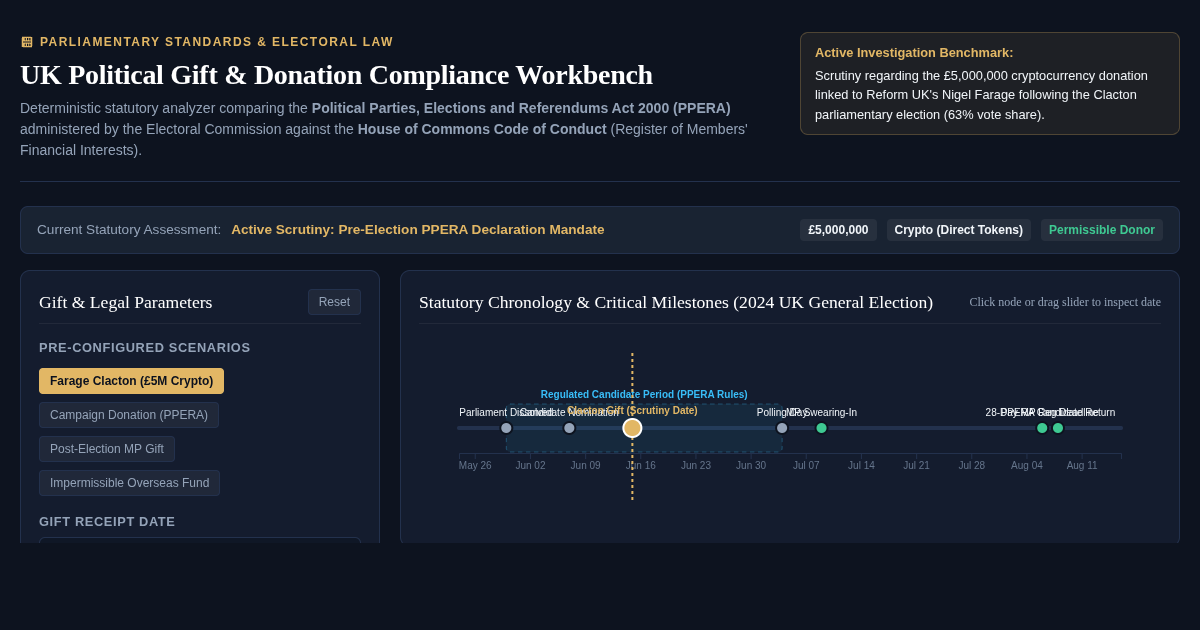Click the Crypto (Direct Tokens) badge

[x=959, y=230]
